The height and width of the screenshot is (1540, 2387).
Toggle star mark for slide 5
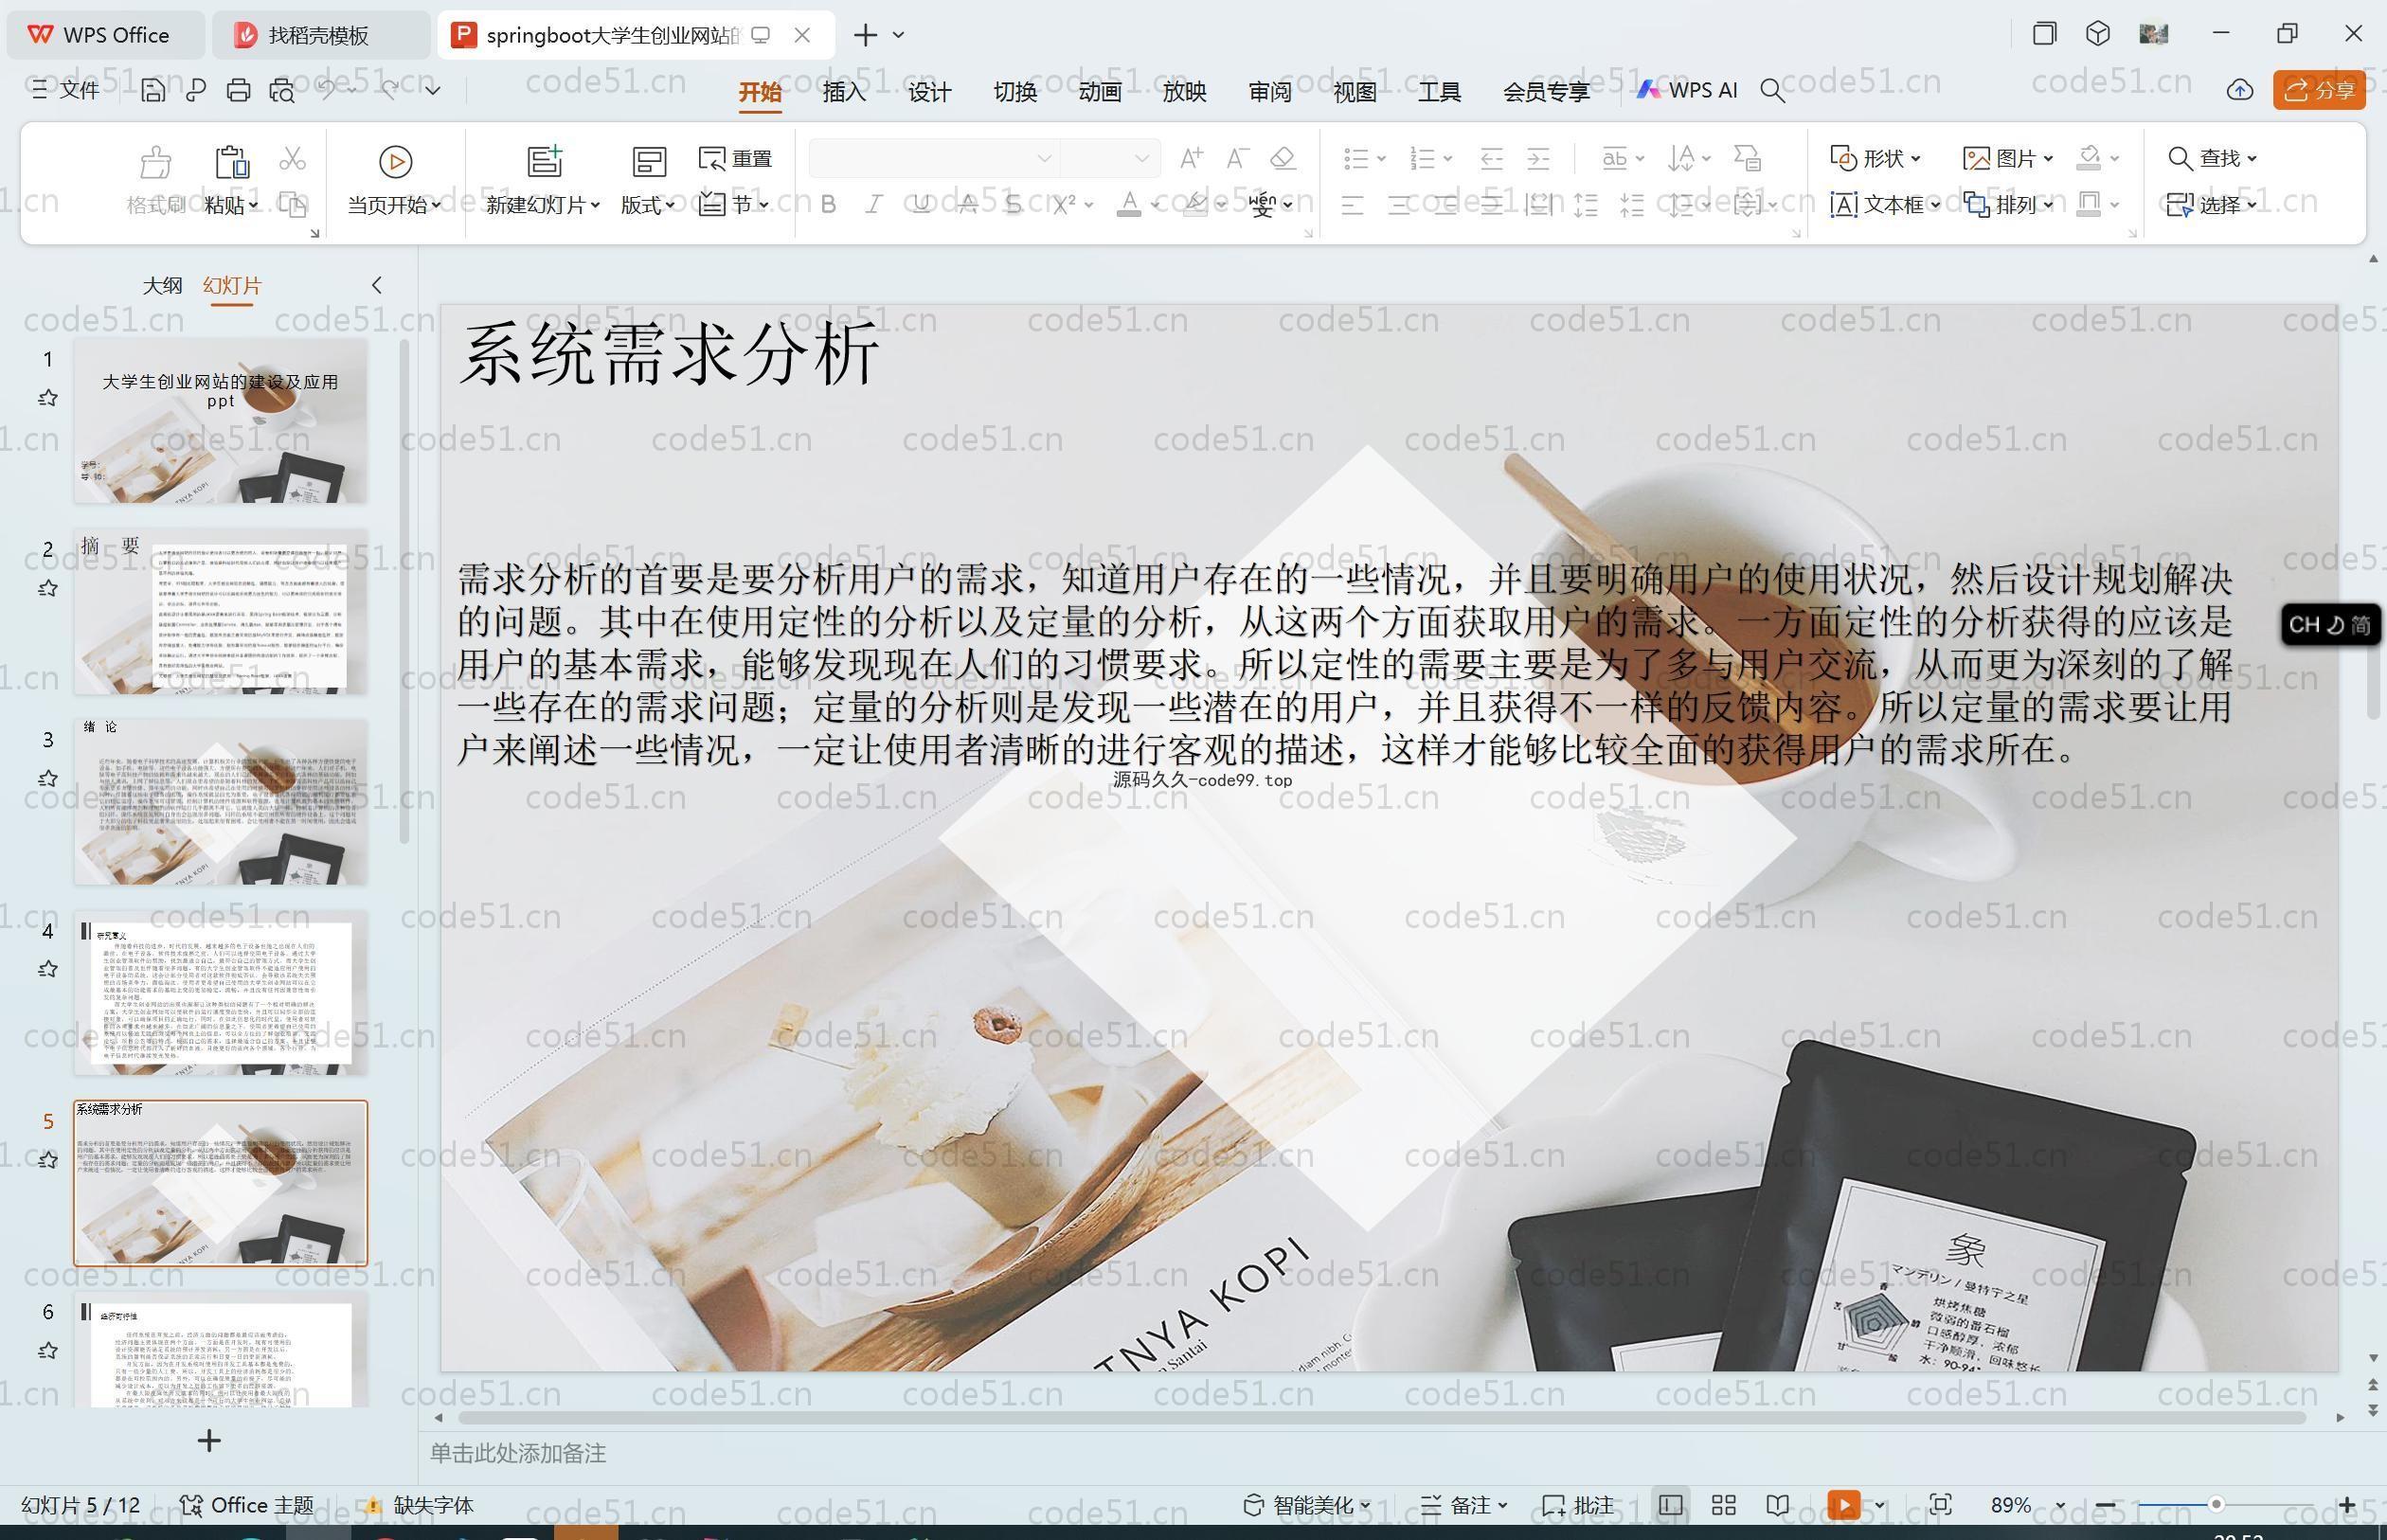[47, 1160]
